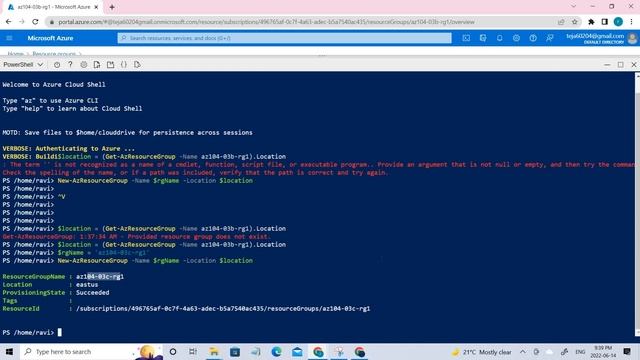Close the Cloud Shell pane
640x360 pixels.
[x=634, y=64]
